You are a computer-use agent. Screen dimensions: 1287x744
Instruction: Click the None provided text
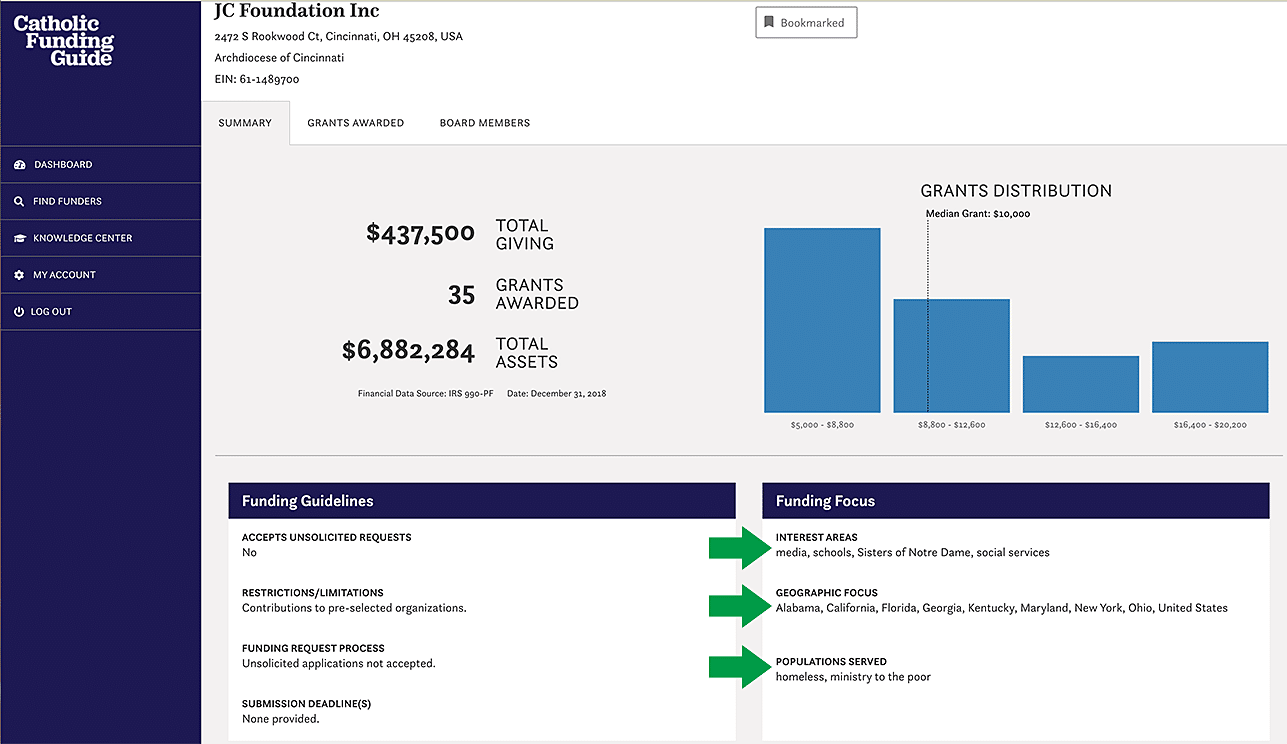pos(281,719)
